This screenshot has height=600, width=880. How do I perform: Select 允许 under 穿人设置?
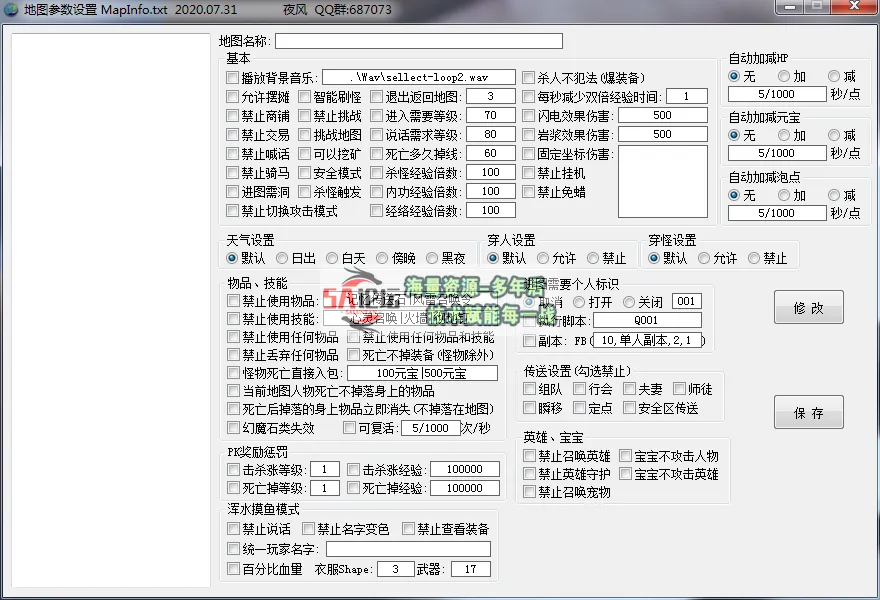click(x=543, y=258)
